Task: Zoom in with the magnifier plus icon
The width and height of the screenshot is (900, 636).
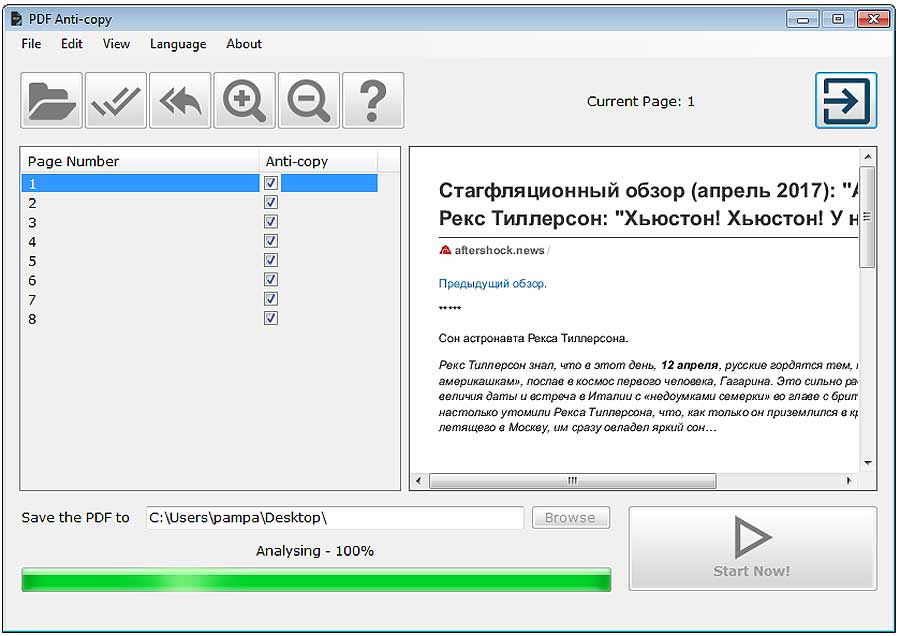Action: click(245, 100)
